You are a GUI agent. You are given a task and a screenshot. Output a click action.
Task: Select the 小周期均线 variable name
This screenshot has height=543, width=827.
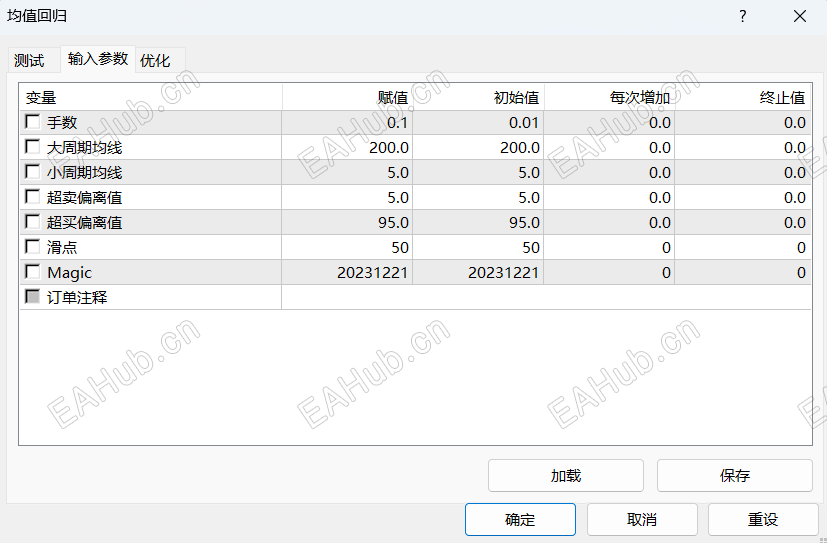(x=84, y=172)
